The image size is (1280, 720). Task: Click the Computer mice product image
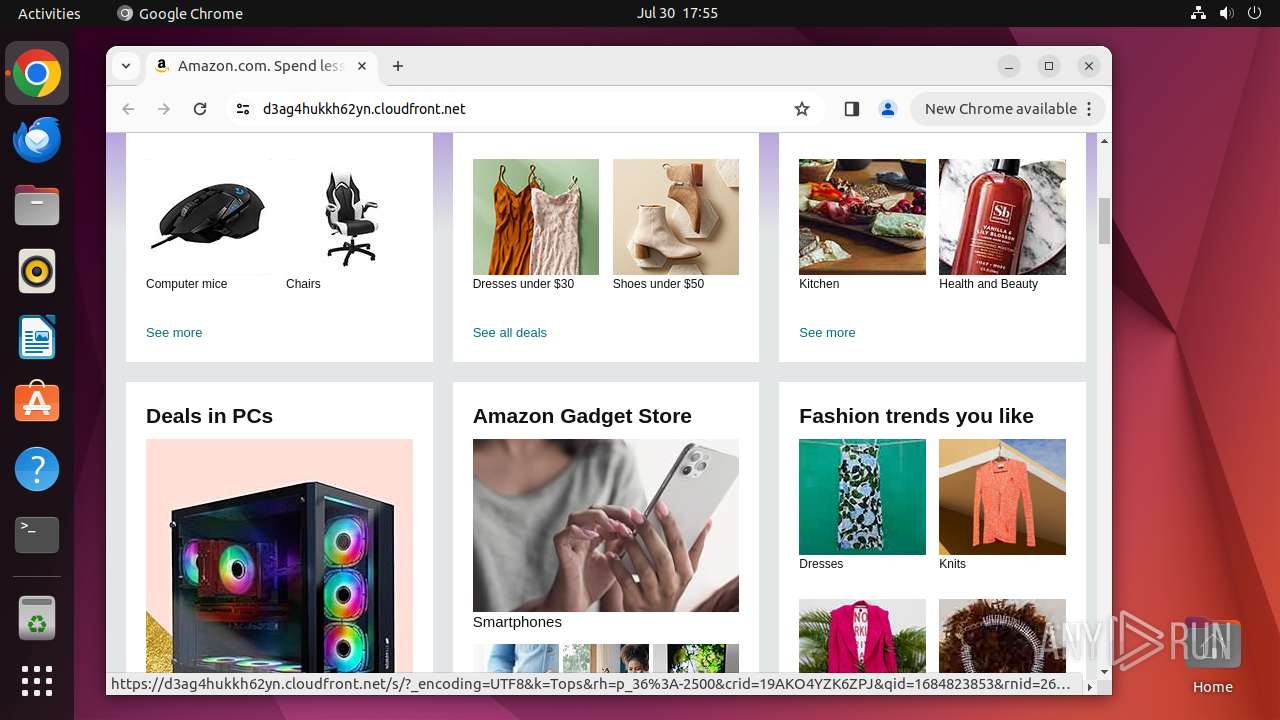(x=208, y=217)
